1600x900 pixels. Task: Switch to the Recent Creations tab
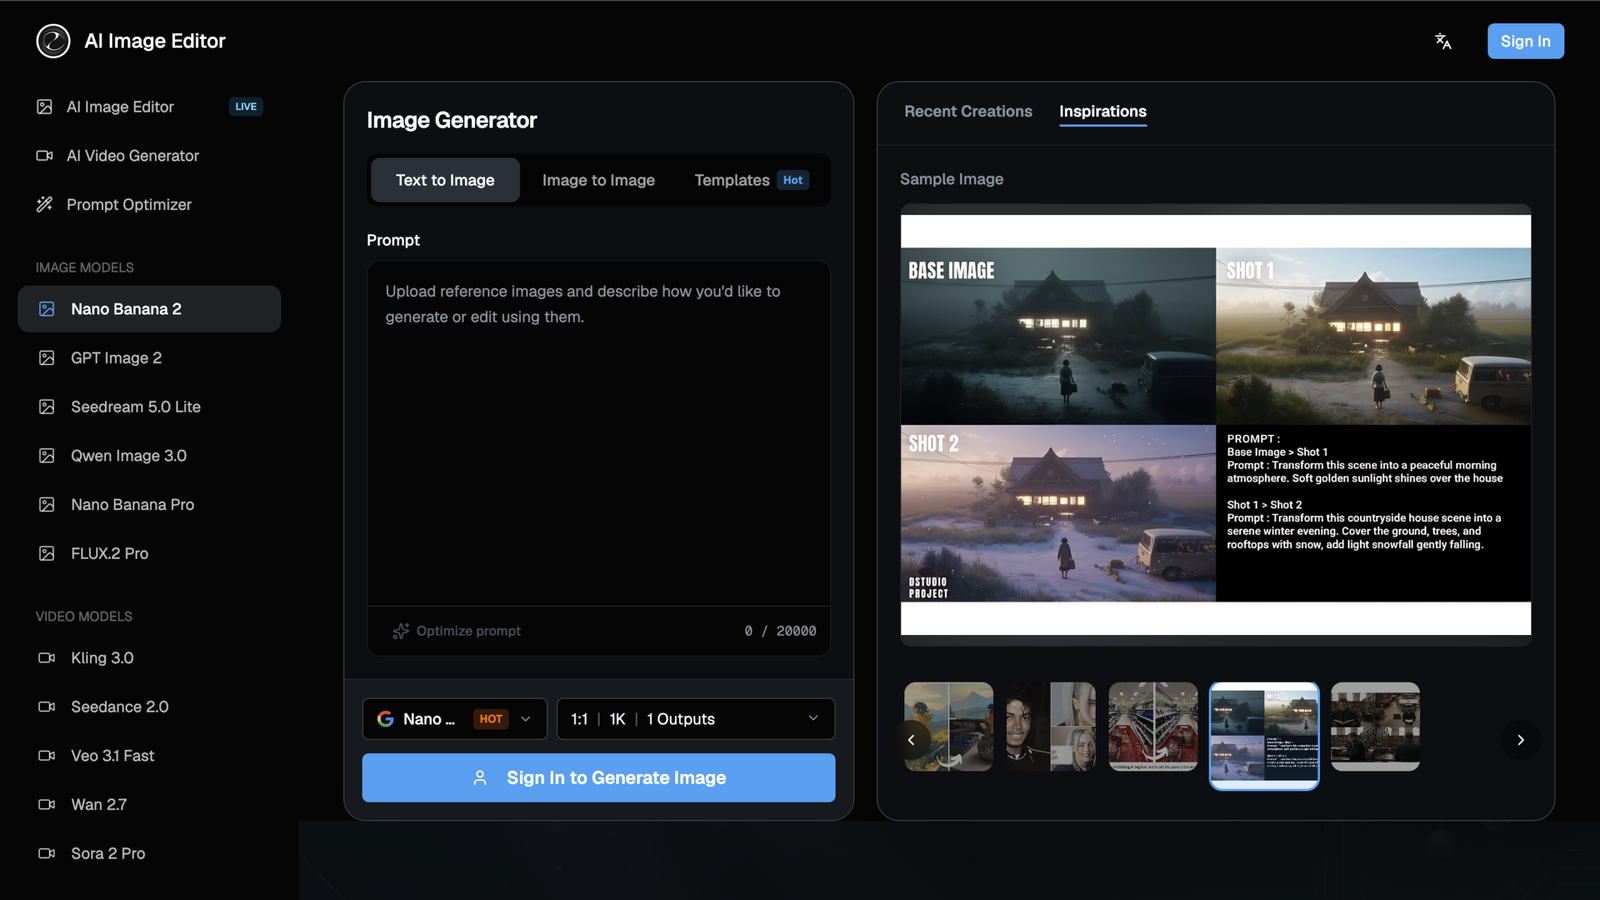click(x=968, y=112)
